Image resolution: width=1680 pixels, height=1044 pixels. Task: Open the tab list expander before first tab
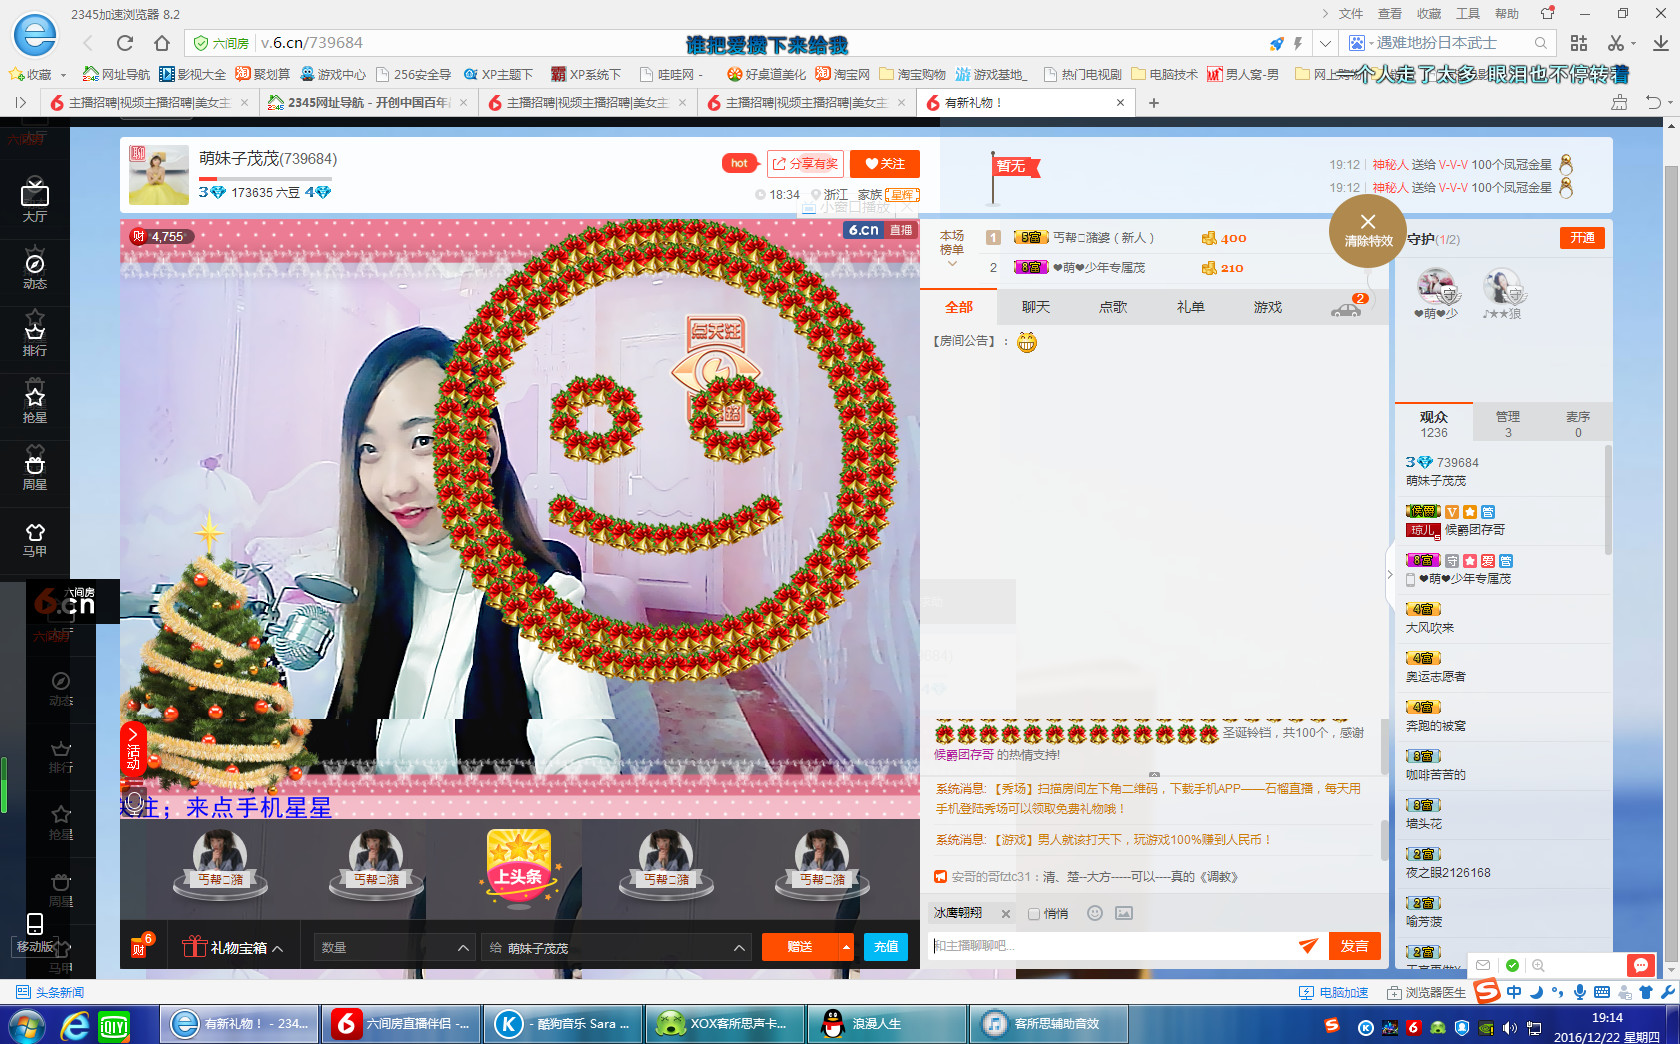(x=20, y=102)
